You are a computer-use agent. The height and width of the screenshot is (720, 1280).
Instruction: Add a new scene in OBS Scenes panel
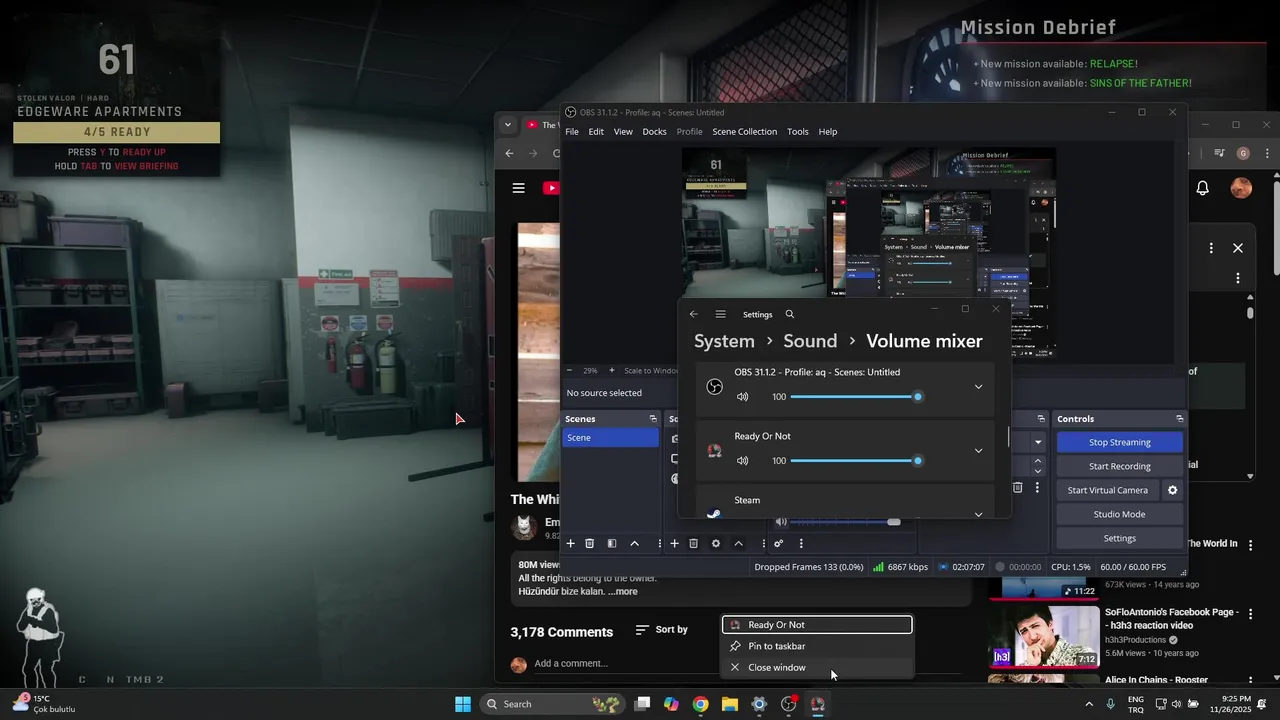tap(570, 543)
